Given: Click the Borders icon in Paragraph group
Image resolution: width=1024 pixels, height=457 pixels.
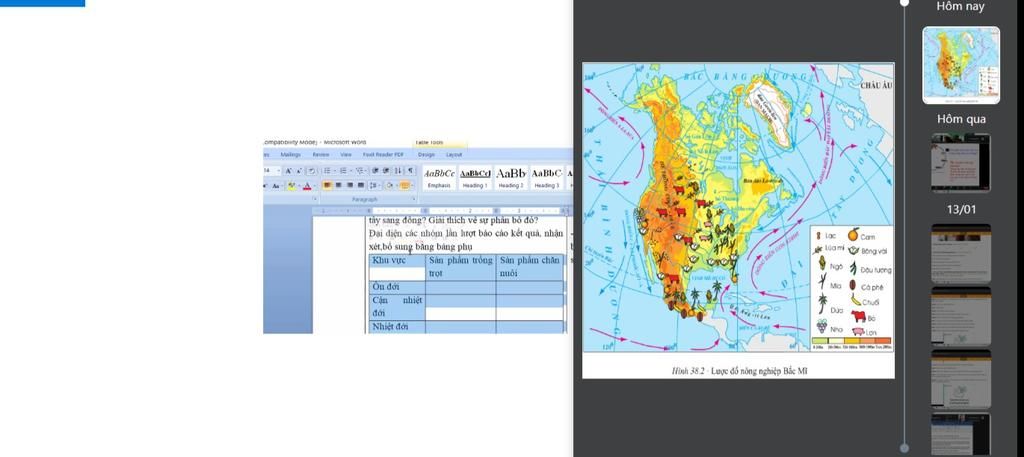Looking at the screenshot, I should tap(405, 185).
